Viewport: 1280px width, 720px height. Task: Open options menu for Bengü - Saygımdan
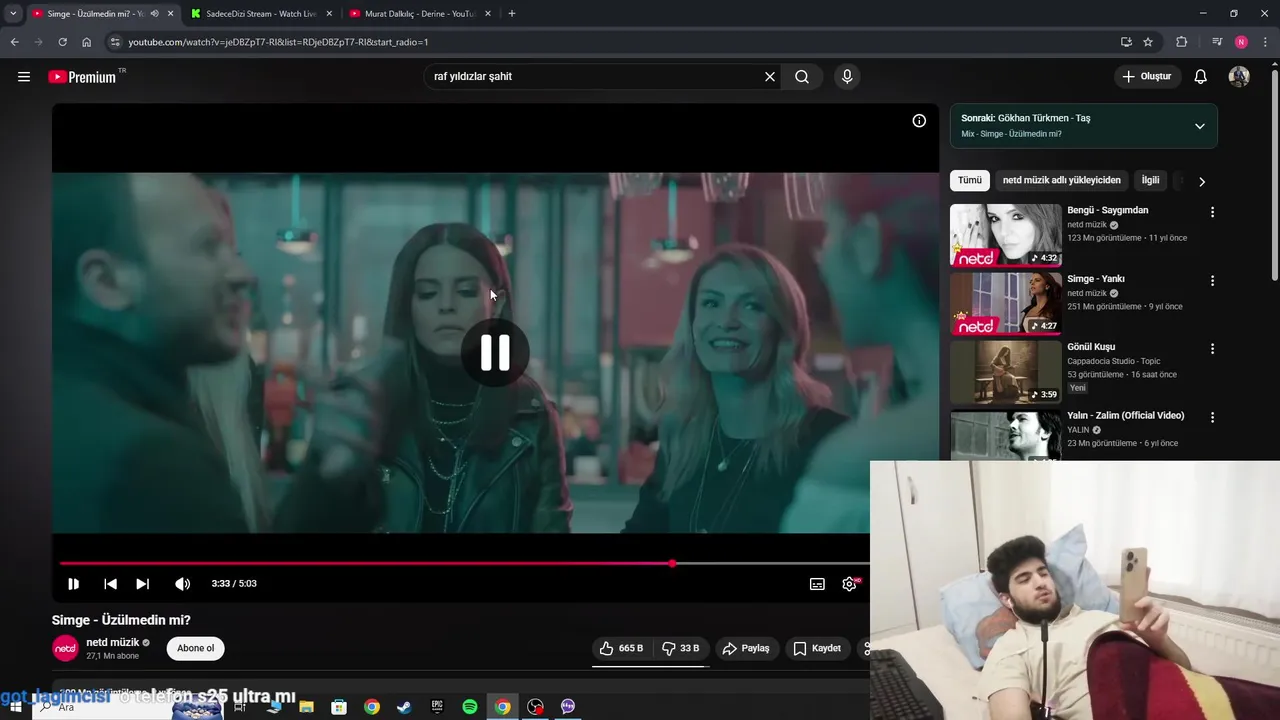pyautogui.click(x=1212, y=212)
